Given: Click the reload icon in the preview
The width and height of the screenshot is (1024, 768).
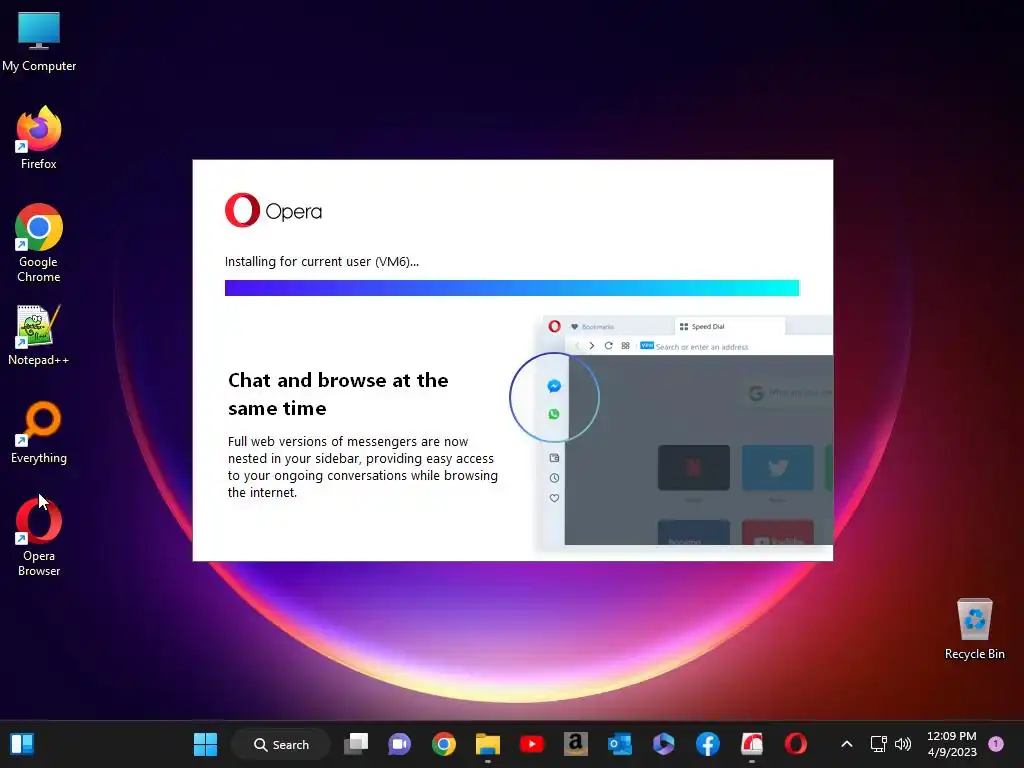Looking at the screenshot, I should coord(608,345).
